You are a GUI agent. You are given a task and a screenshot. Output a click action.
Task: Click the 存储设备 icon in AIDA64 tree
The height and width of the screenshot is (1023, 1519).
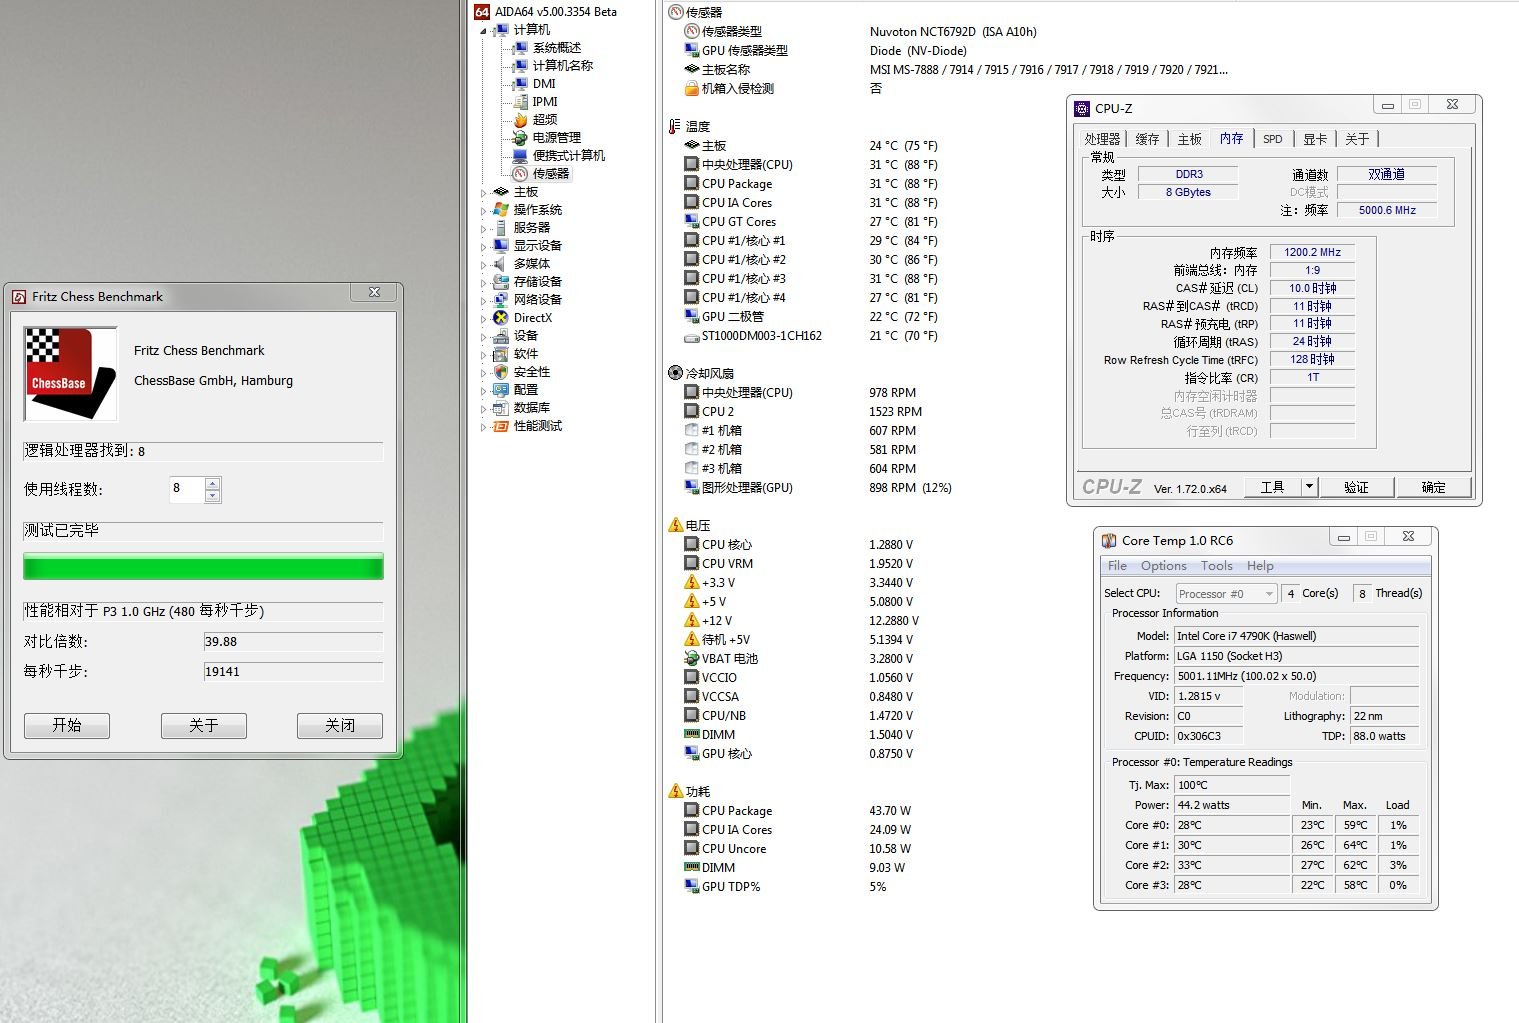pyautogui.click(x=501, y=282)
